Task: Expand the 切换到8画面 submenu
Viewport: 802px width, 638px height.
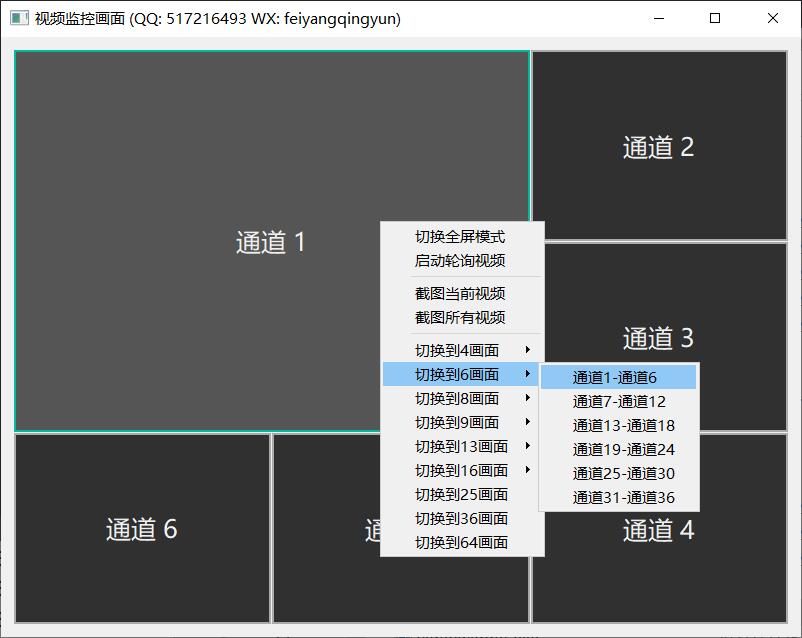Action: pos(460,399)
